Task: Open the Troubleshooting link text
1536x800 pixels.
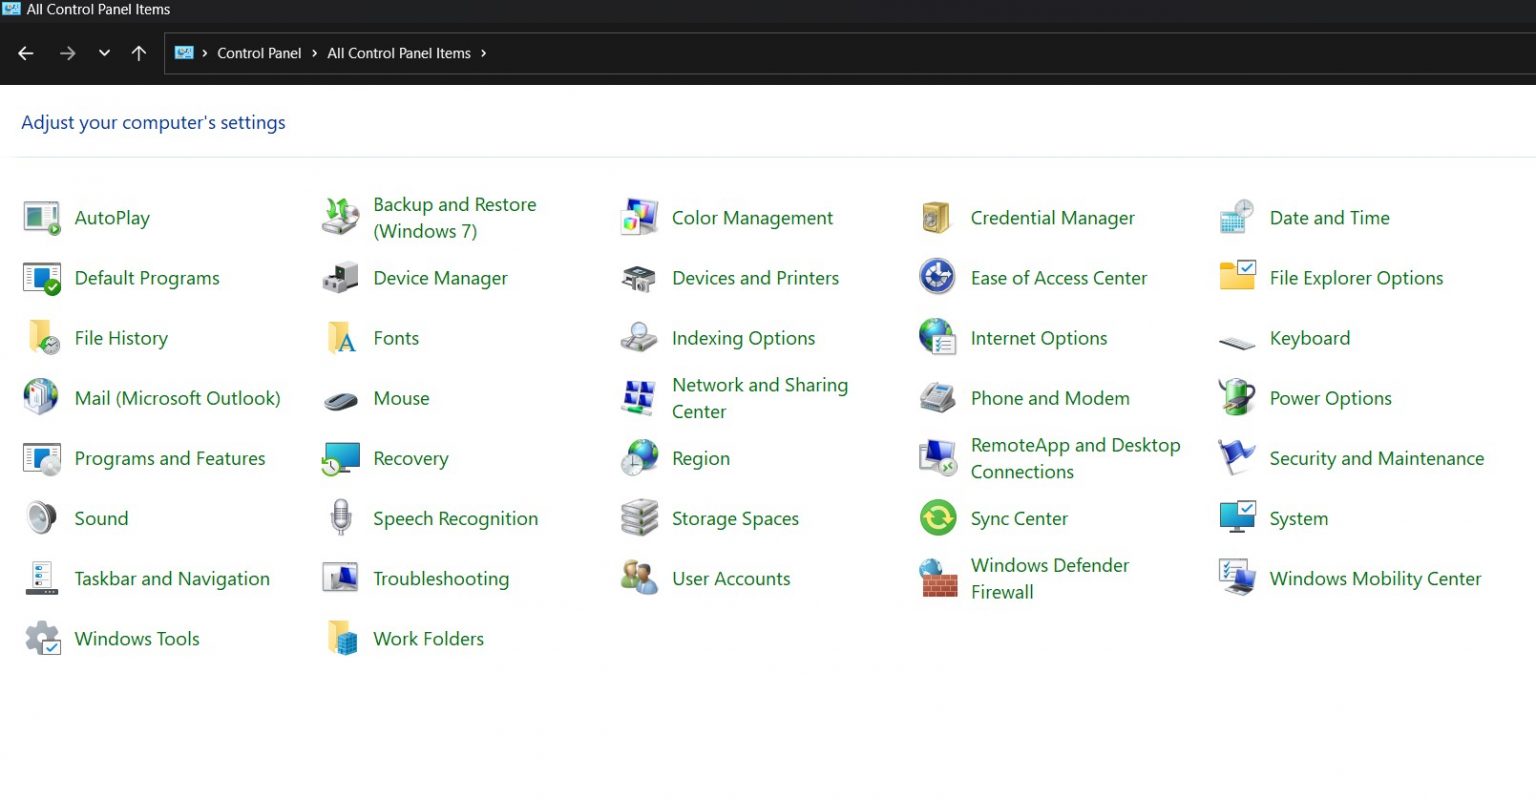Action: (x=441, y=578)
